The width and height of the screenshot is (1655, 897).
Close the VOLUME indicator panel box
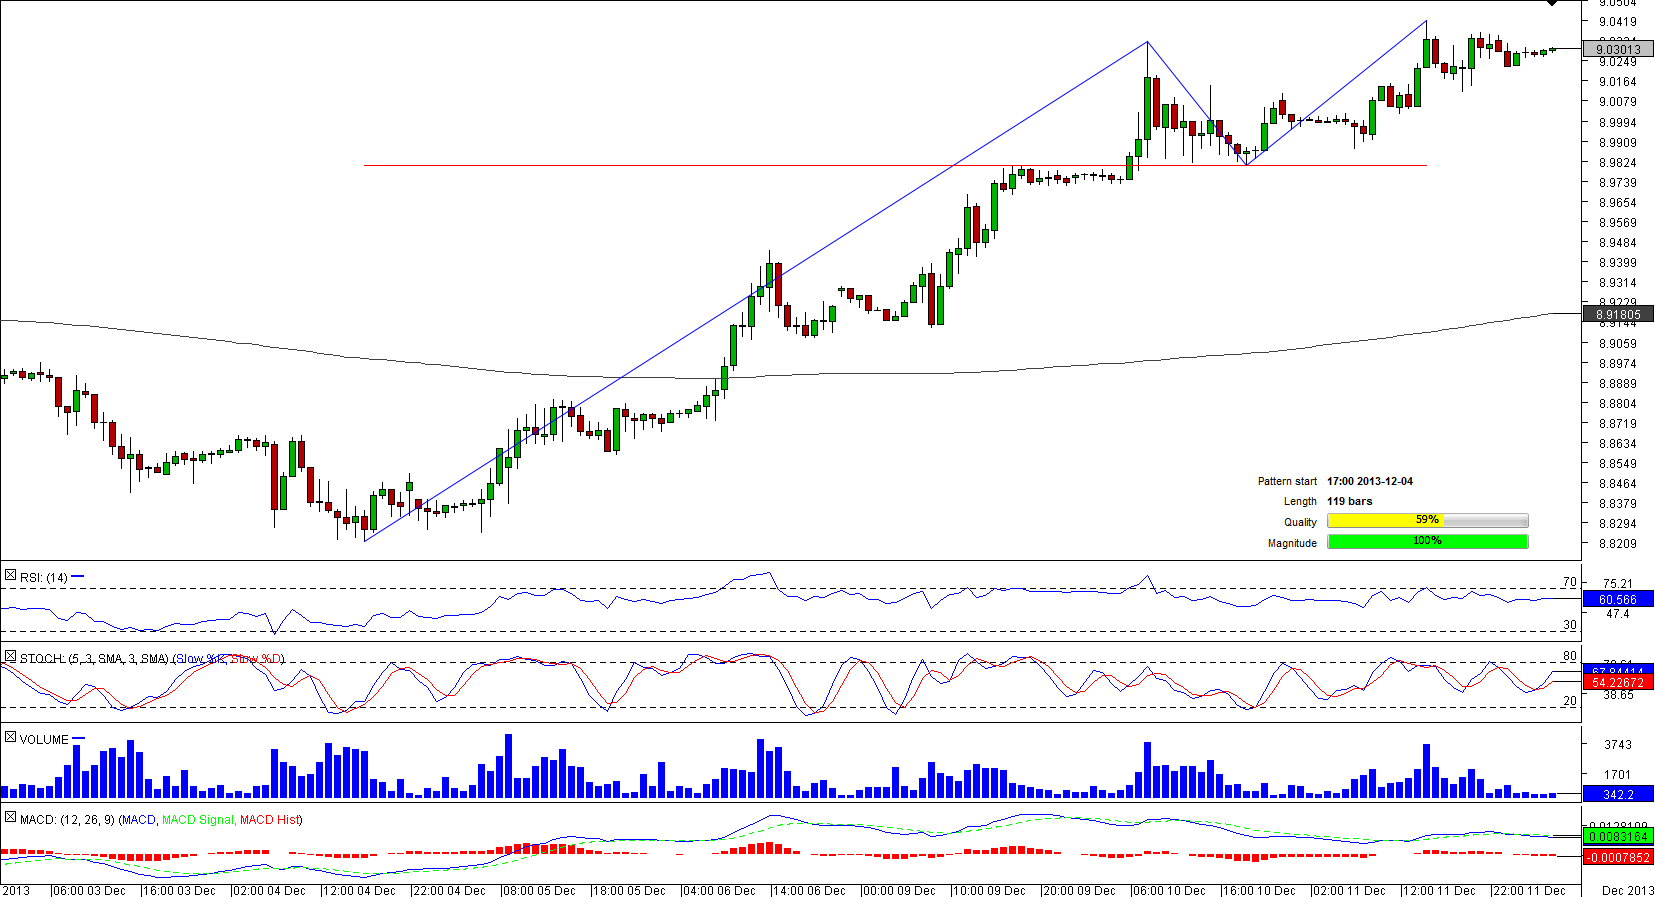point(10,737)
